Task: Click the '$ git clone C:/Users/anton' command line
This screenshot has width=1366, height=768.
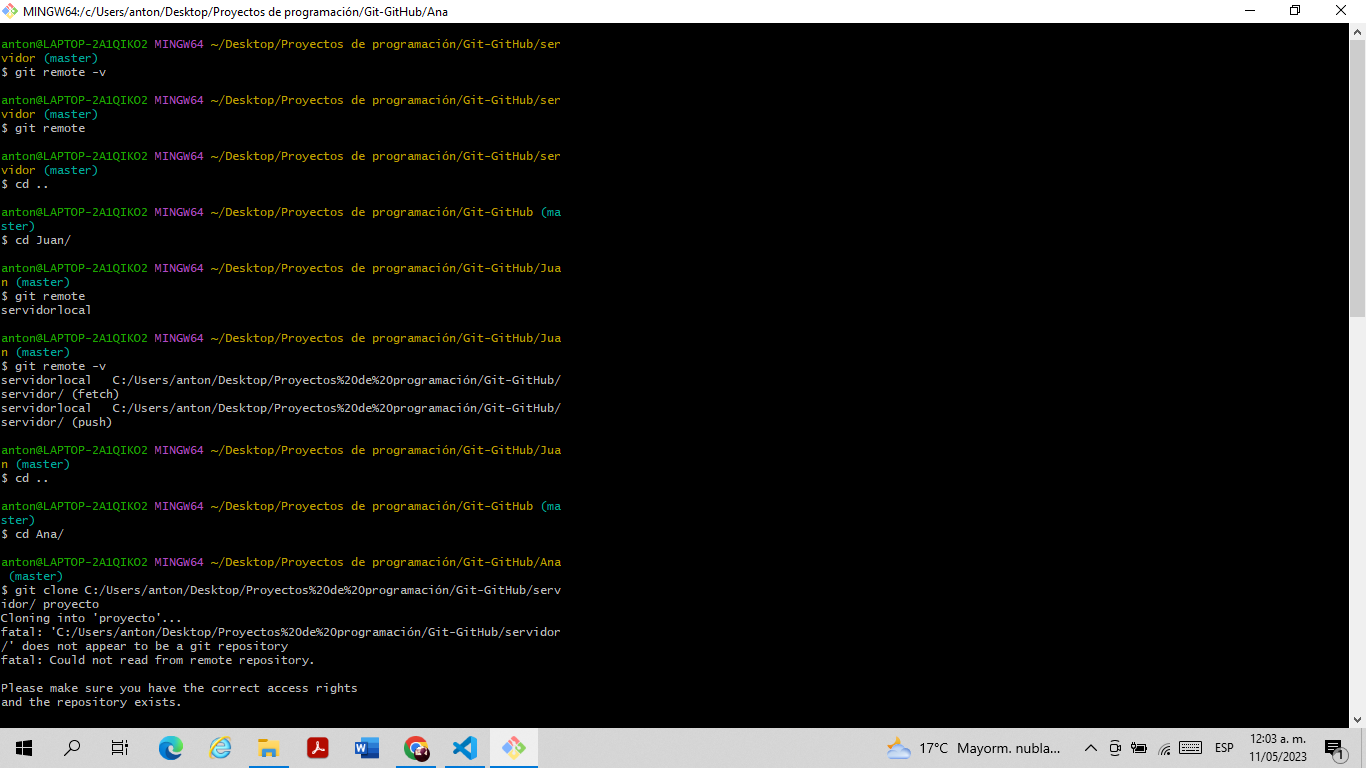Action: [x=281, y=590]
